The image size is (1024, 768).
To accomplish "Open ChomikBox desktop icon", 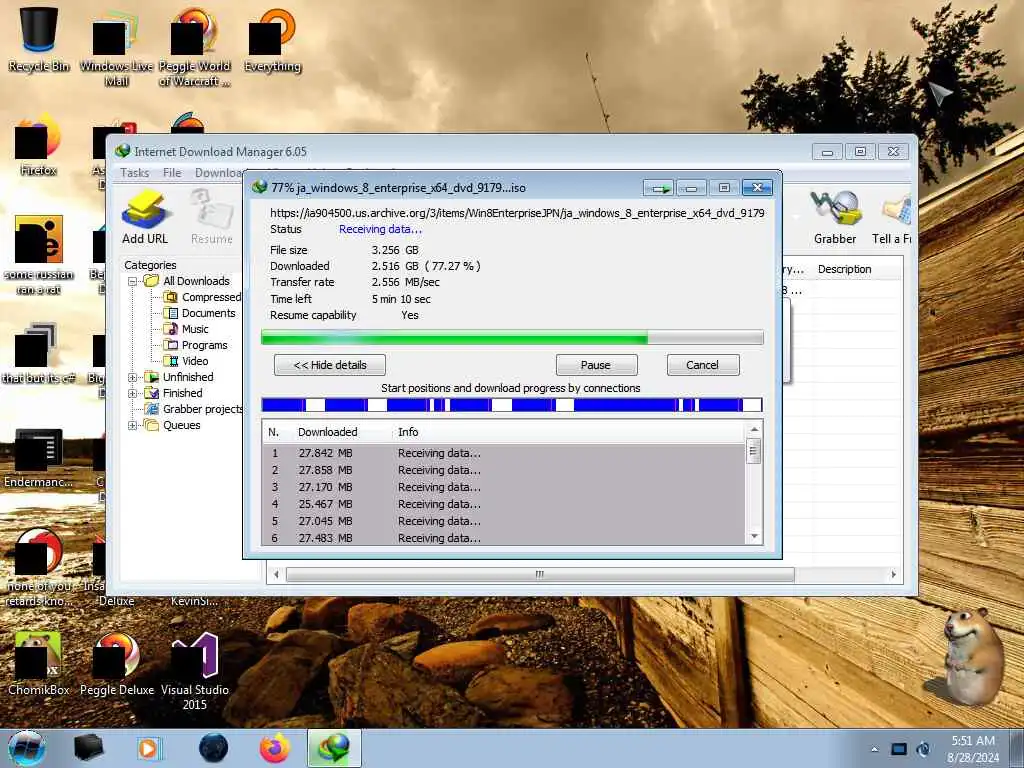I will (x=39, y=663).
